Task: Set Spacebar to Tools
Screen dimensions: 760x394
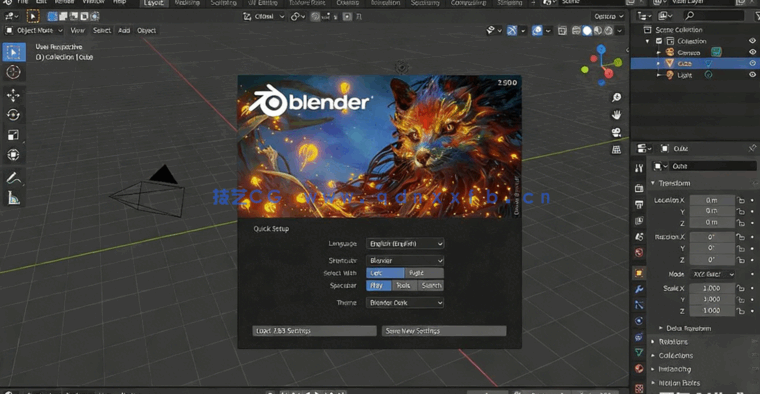Action: [x=404, y=285]
